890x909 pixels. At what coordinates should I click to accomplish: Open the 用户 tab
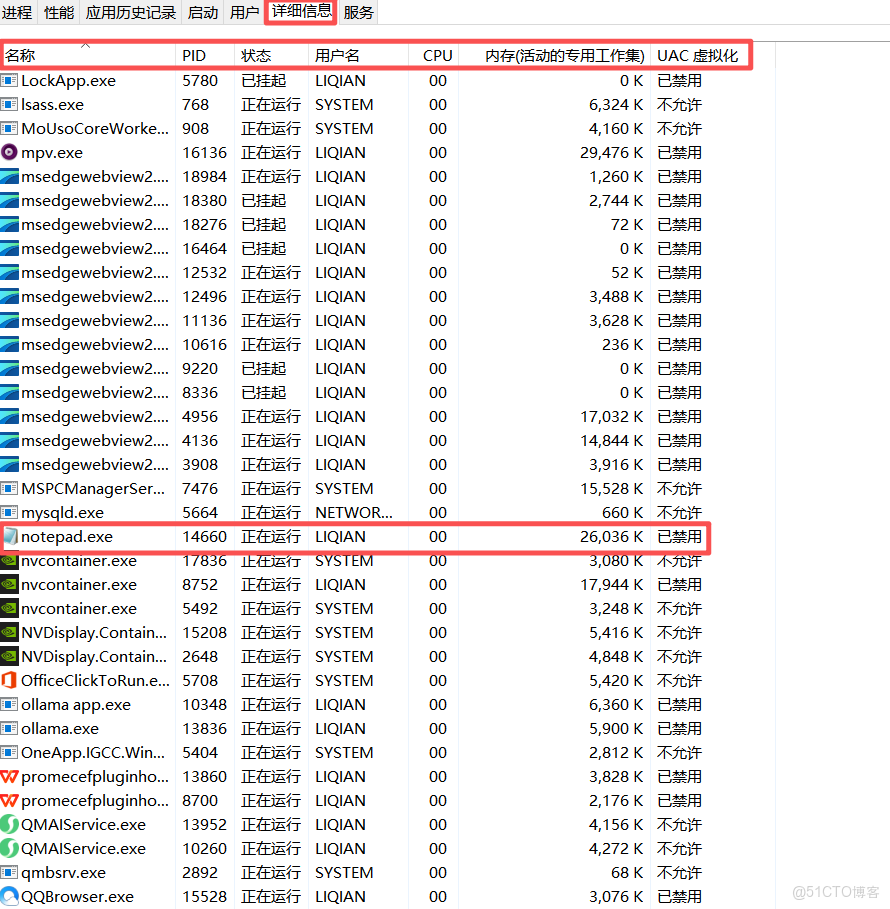click(244, 12)
